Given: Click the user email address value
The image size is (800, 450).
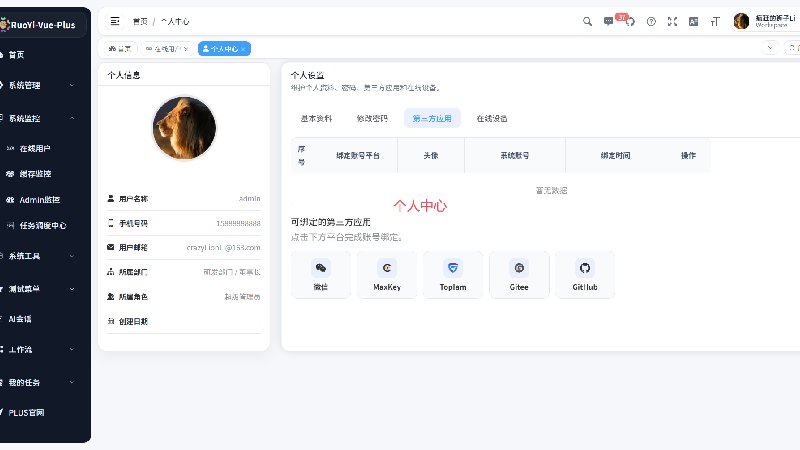Looking at the screenshot, I should pos(223,247).
